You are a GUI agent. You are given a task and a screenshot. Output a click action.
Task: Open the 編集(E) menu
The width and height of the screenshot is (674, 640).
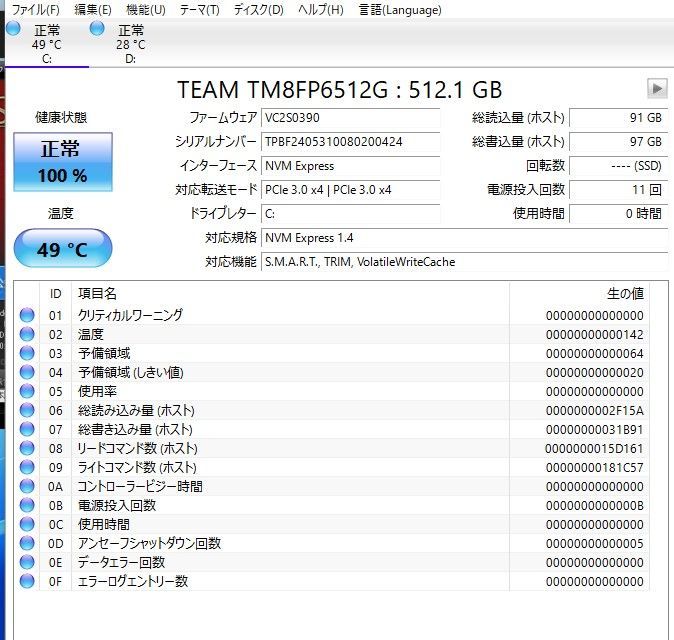point(93,9)
